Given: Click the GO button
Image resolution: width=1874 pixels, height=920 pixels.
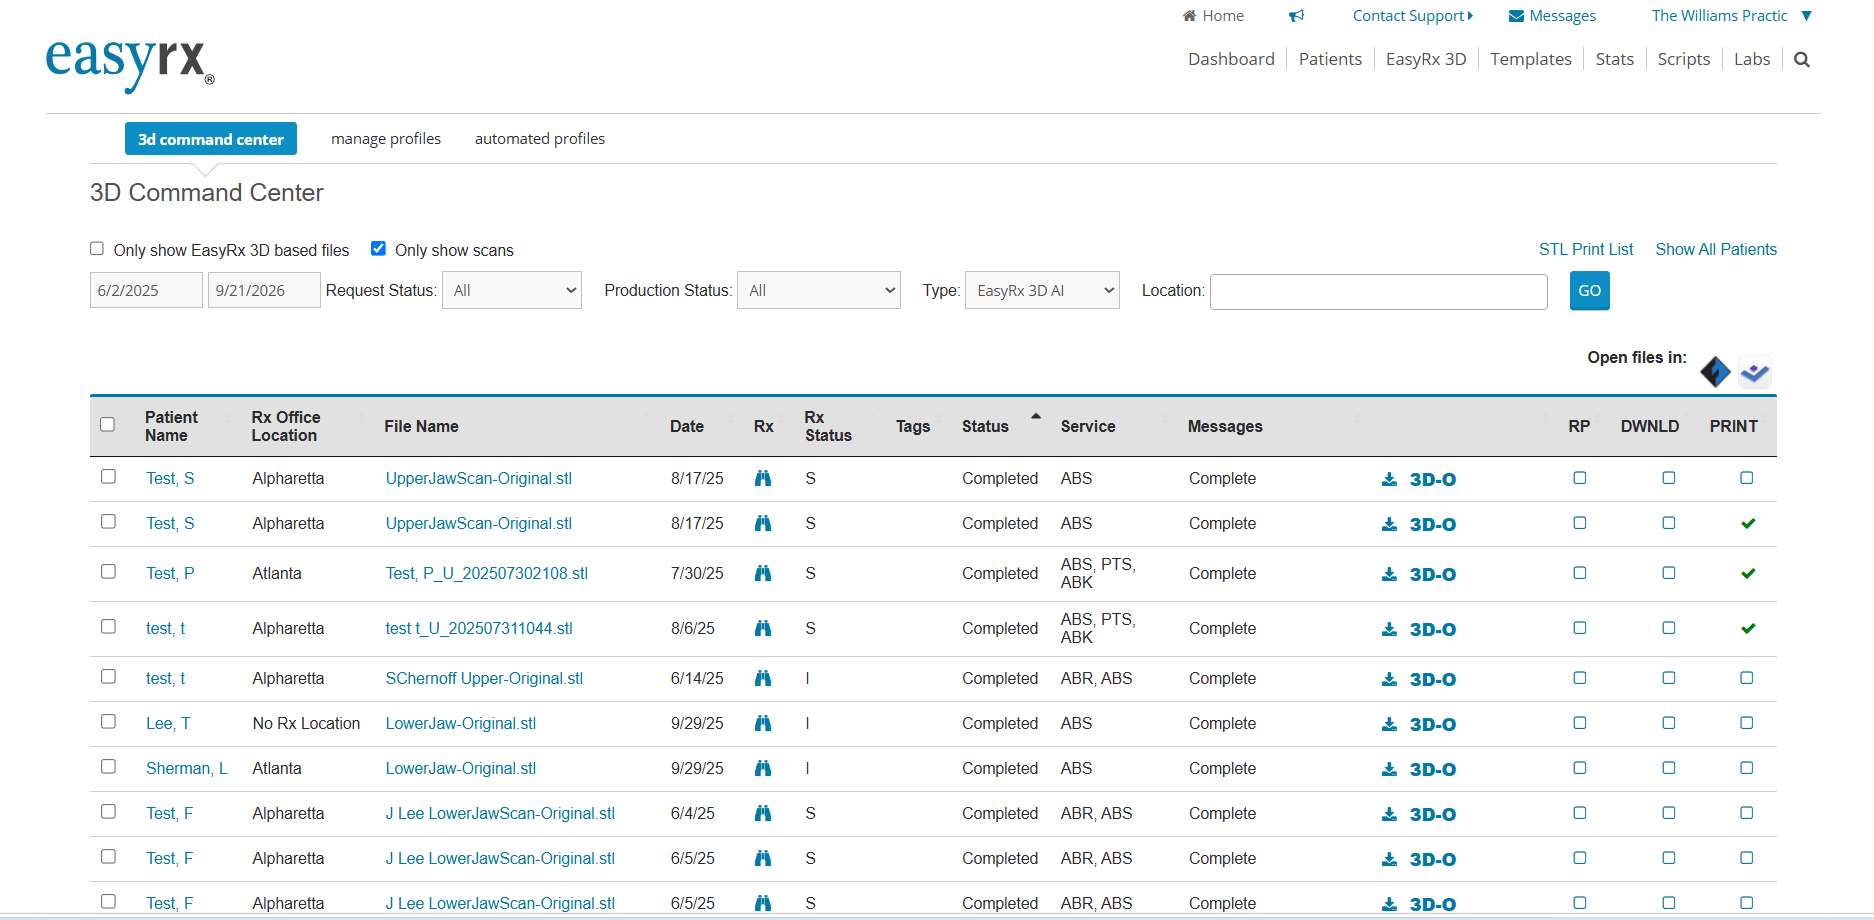Looking at the screenshot, I should [1590, 291].
